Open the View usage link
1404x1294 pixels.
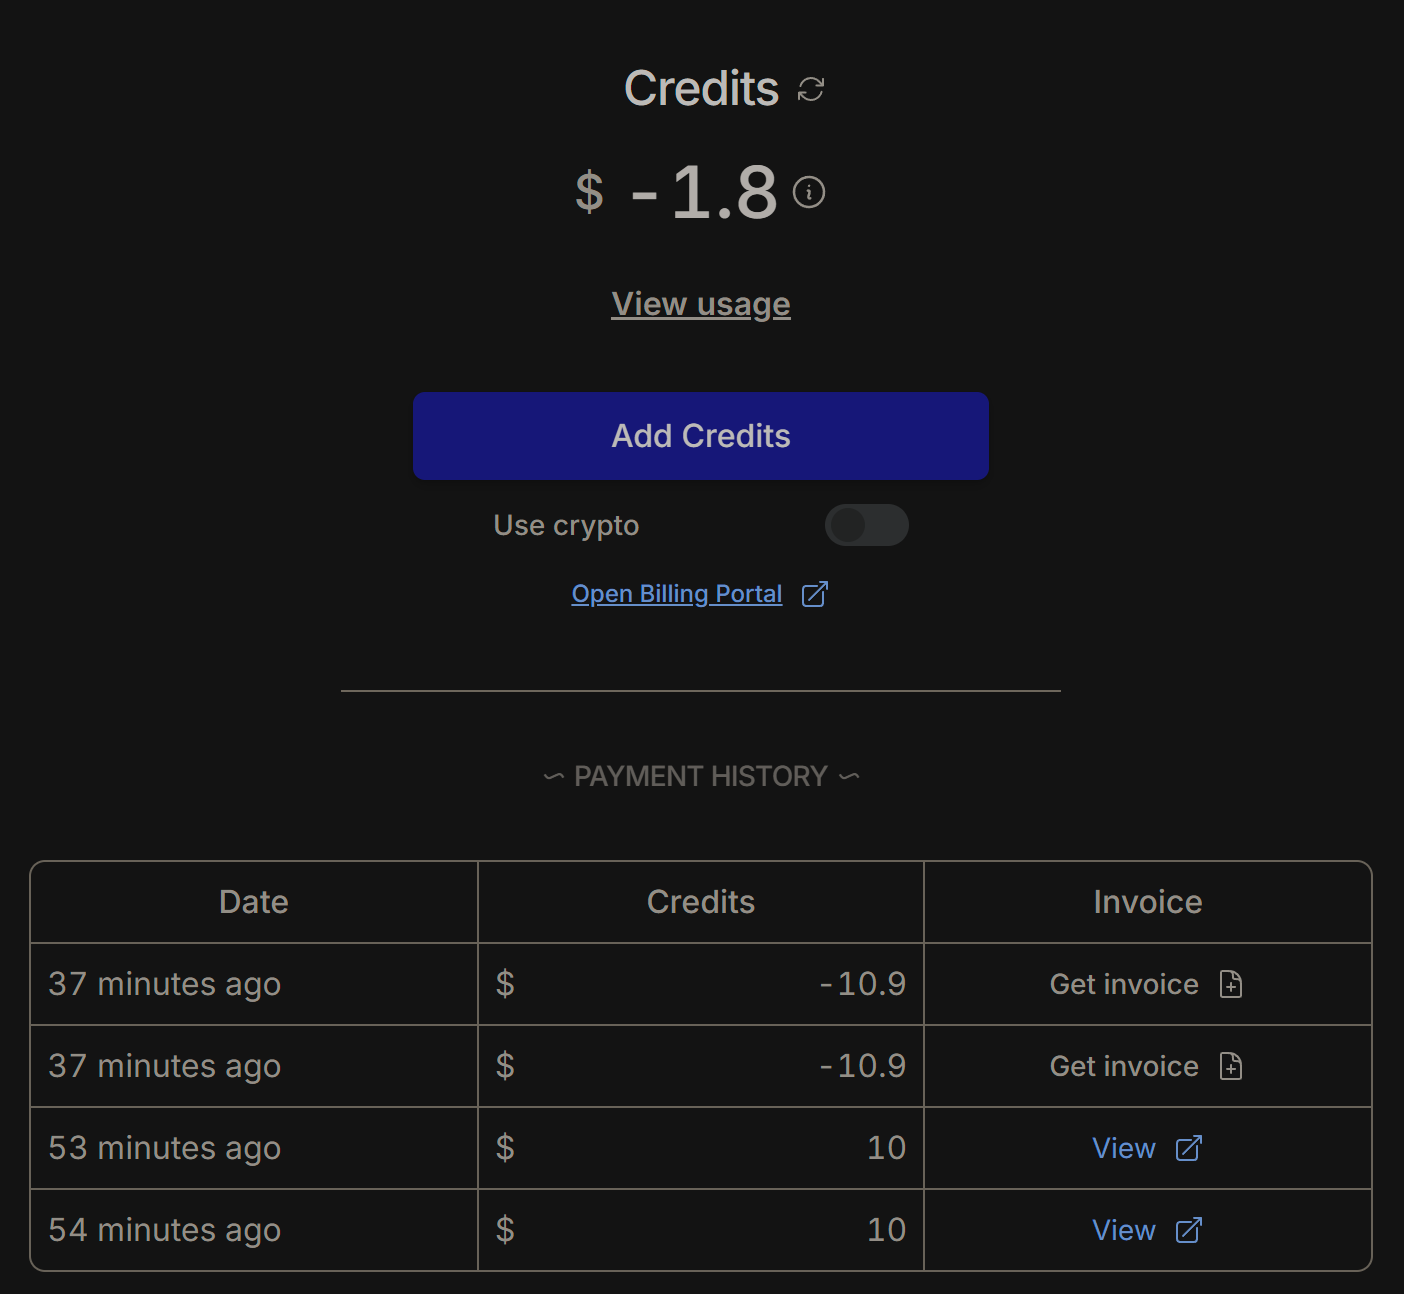pyautogui.click(x=701, y=304)
